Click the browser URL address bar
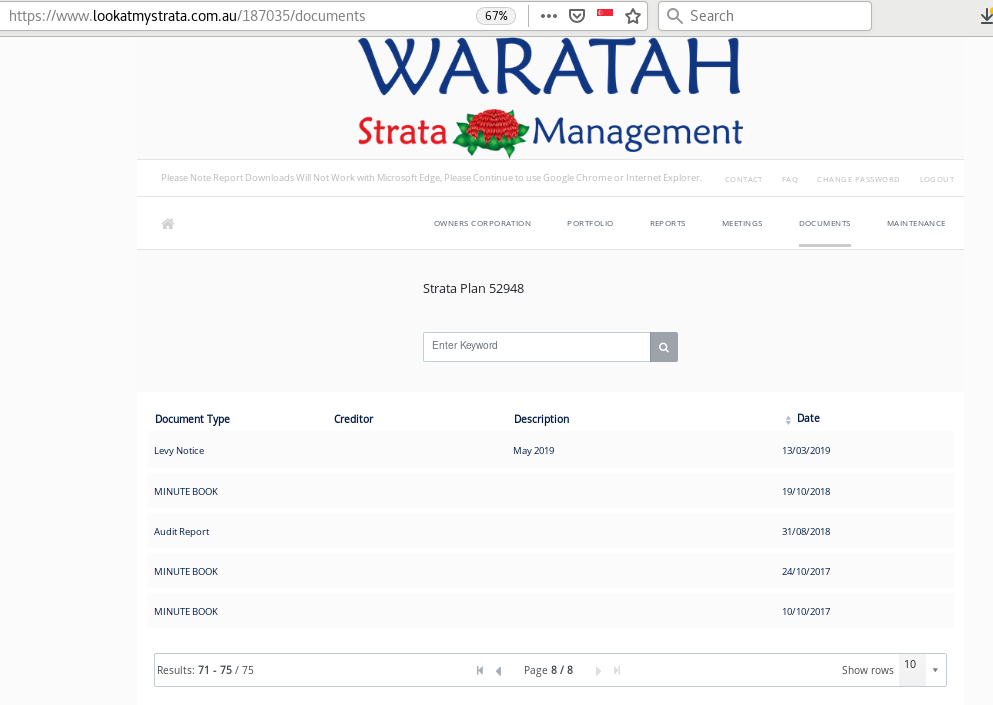Screen dimensions: 993x705 [x=241, y=16]
